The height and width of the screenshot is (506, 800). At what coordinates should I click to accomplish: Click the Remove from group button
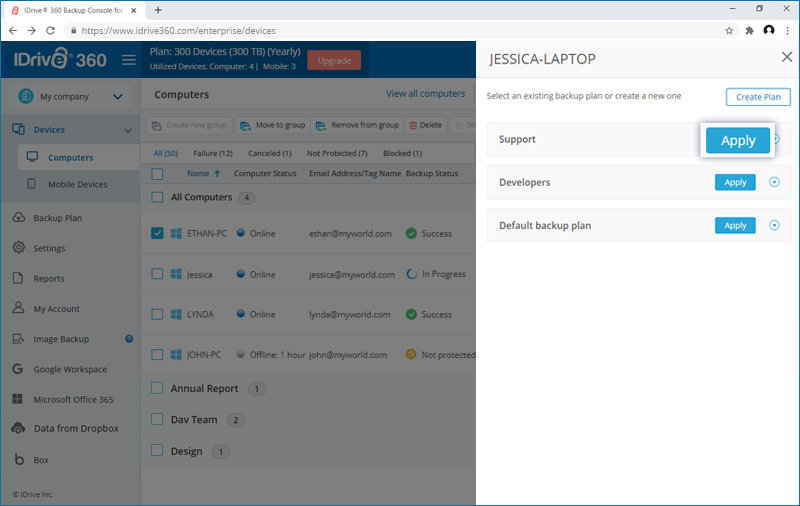(x=357, y=125)
